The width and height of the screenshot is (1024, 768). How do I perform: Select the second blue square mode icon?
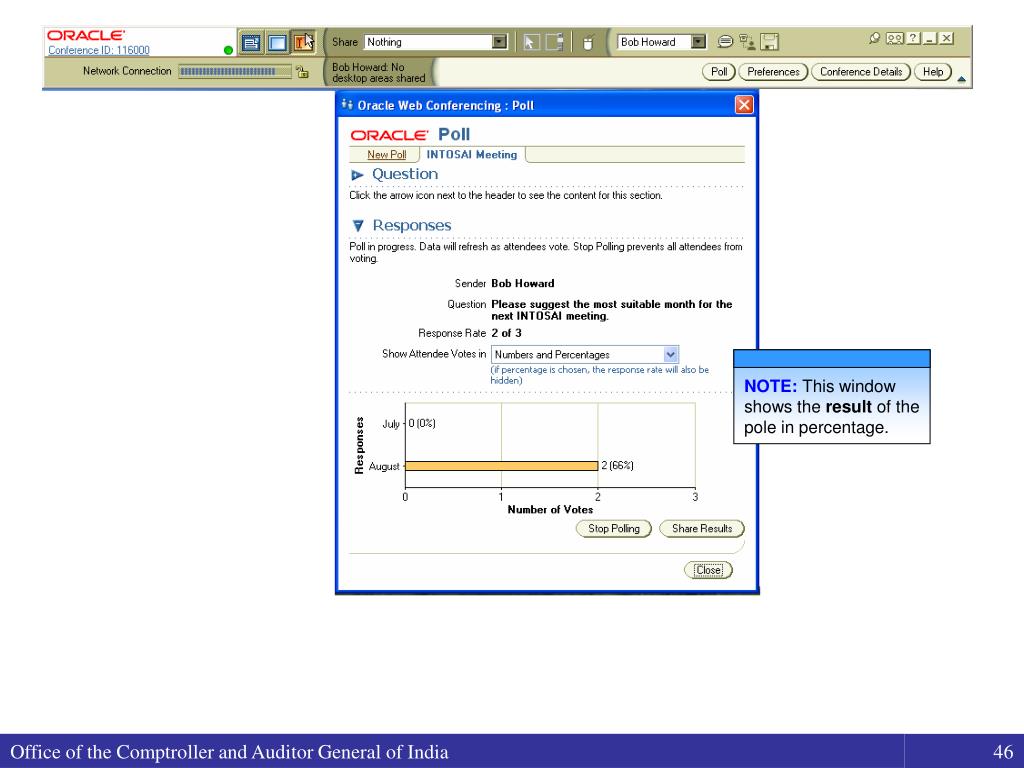click(x=277, y=43)
